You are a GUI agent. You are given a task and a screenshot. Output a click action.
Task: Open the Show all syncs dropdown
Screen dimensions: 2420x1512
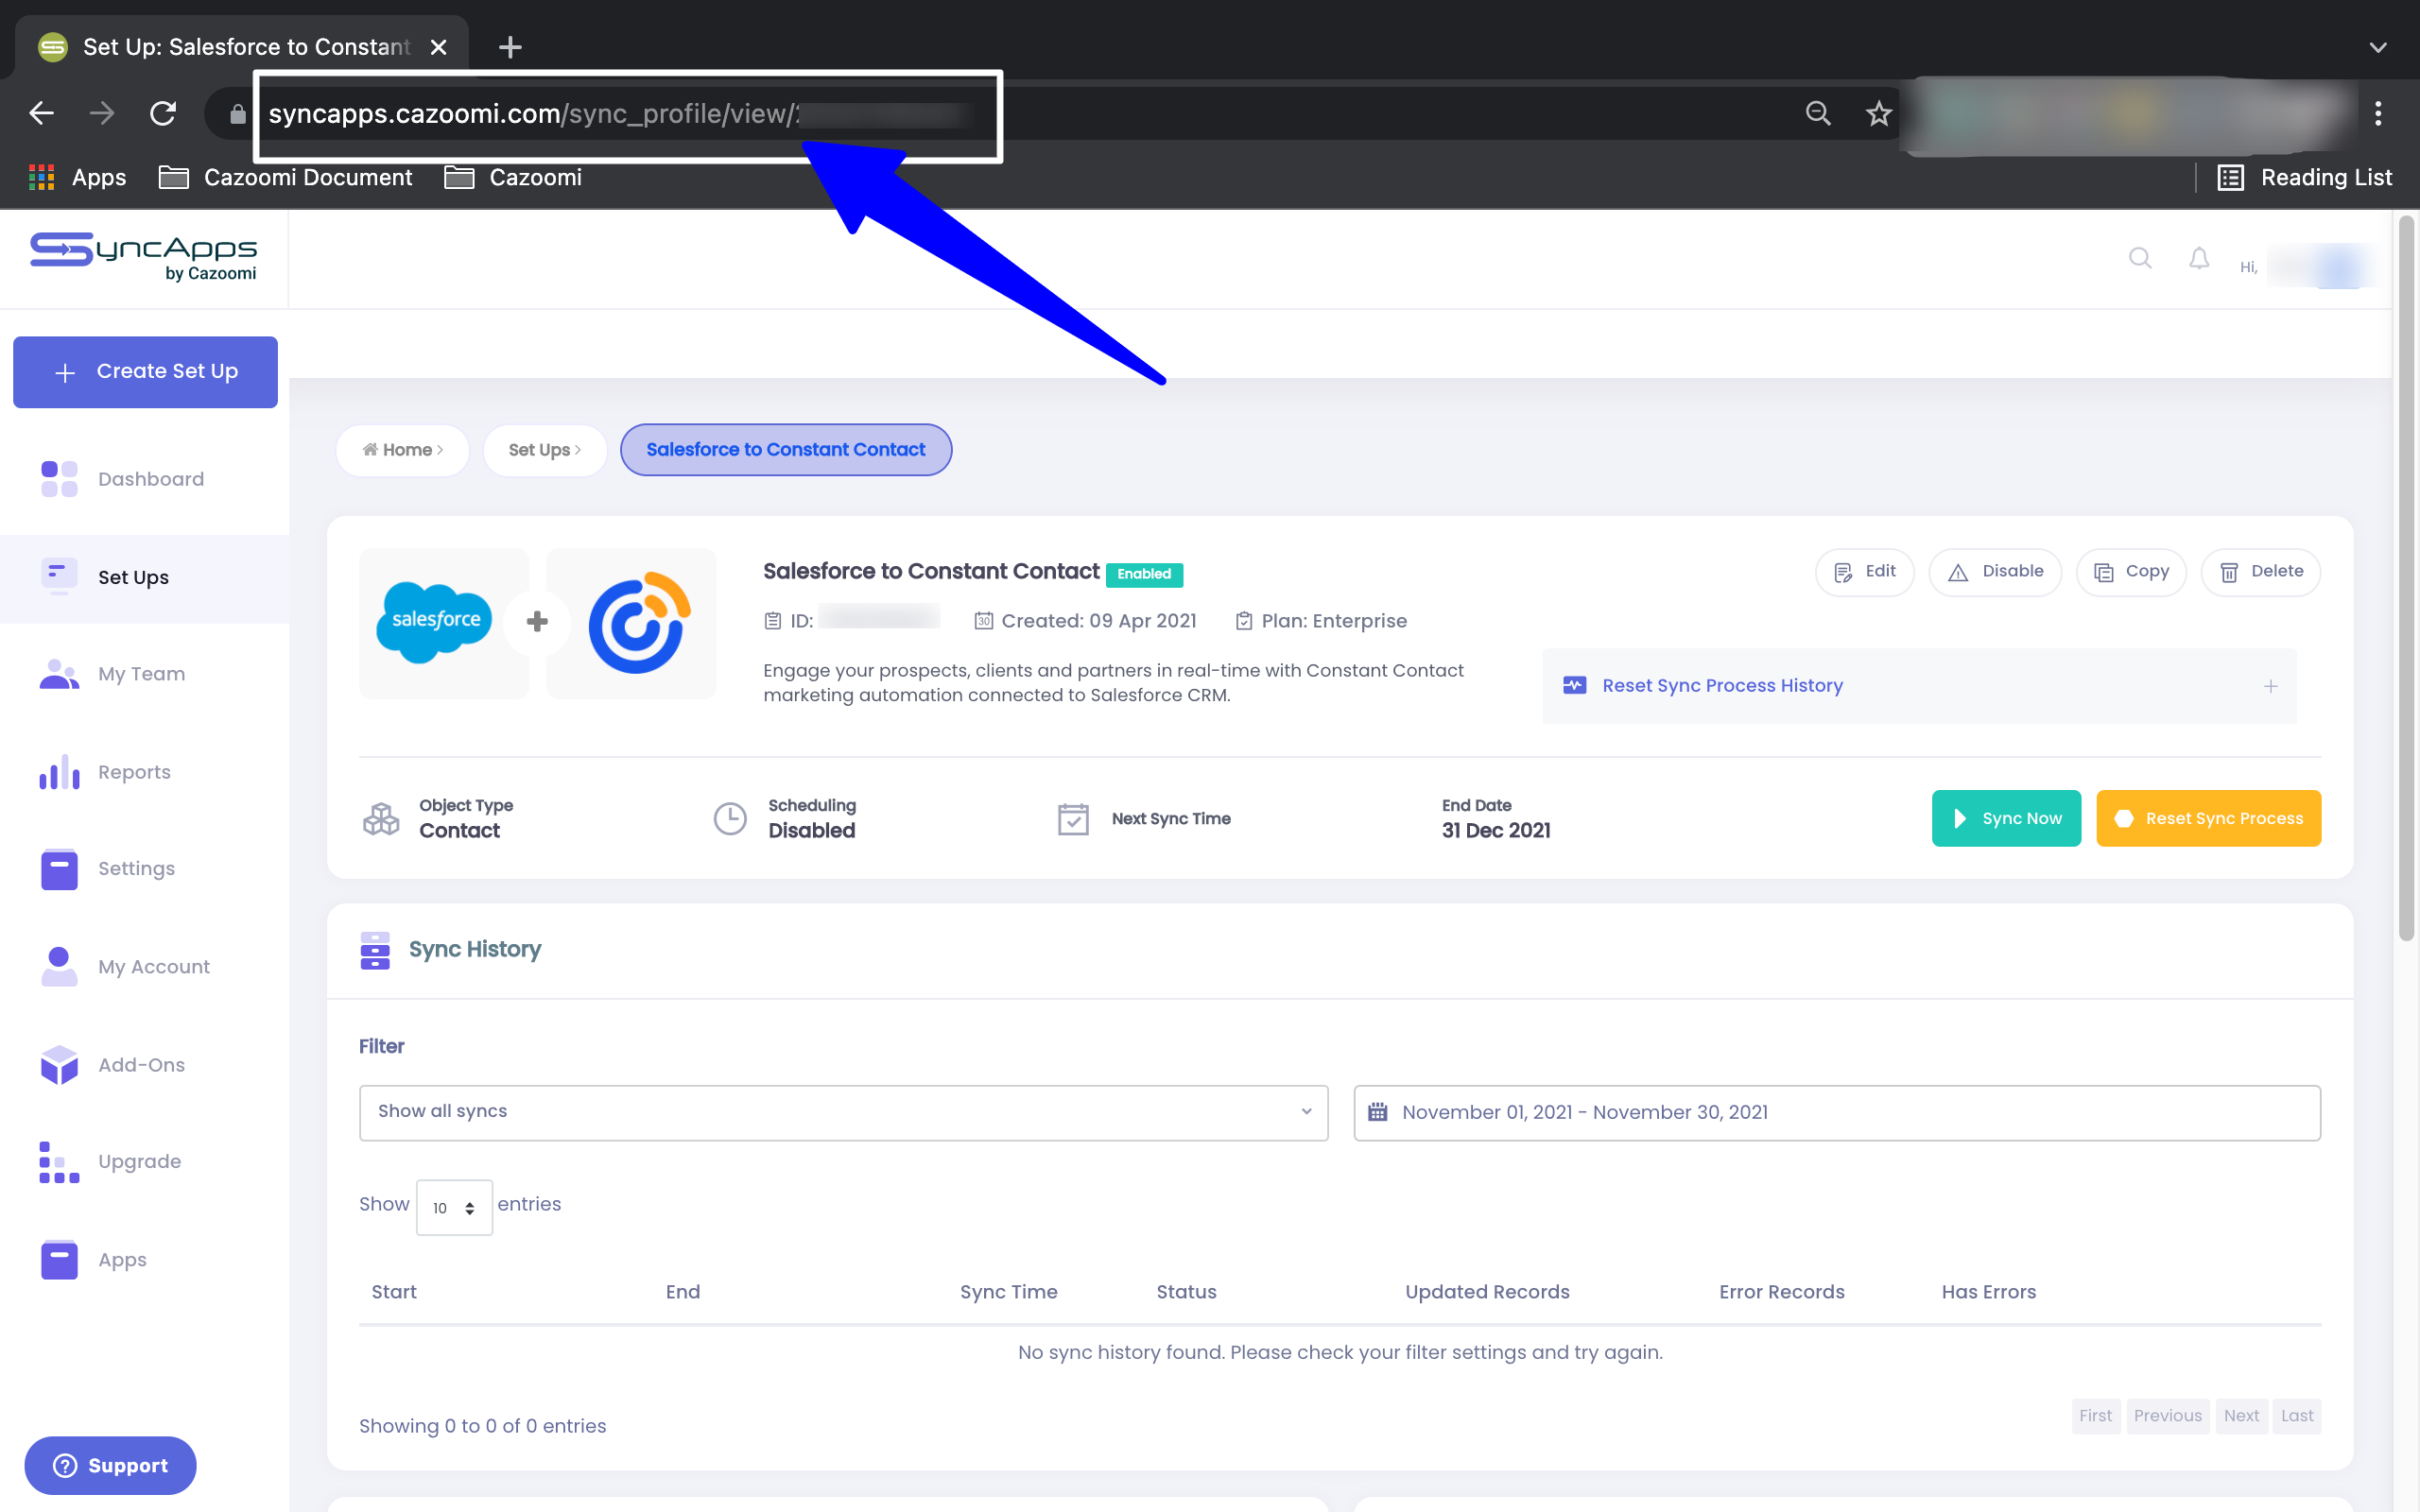pos(843,1113)
